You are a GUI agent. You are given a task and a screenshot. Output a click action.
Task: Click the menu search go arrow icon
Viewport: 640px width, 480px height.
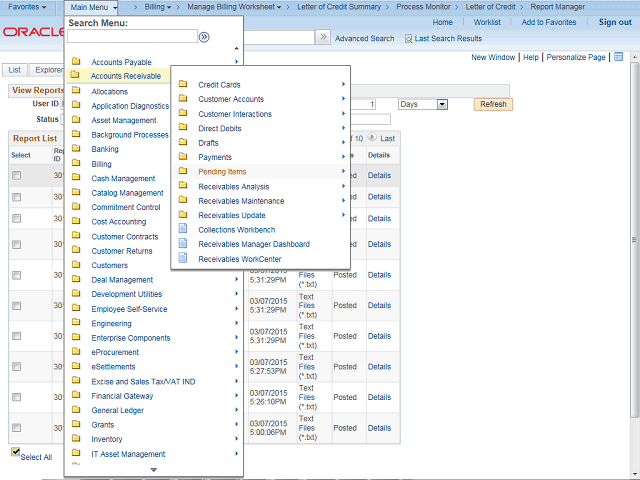click(205, 37)
